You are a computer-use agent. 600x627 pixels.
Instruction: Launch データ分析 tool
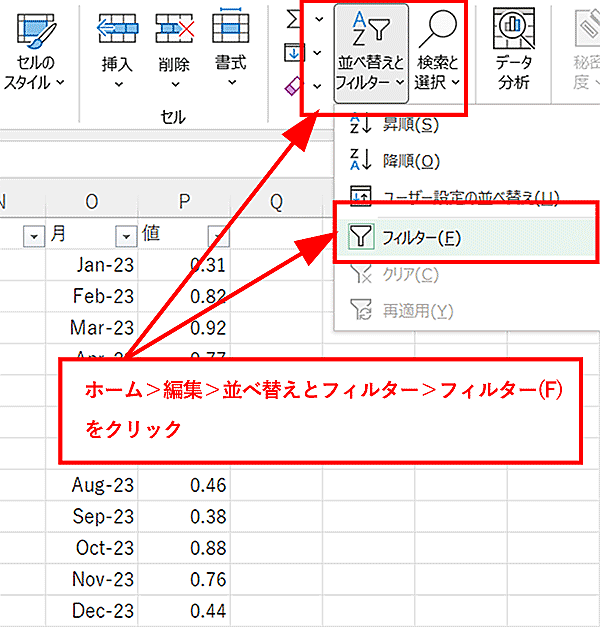coord(513,50)
